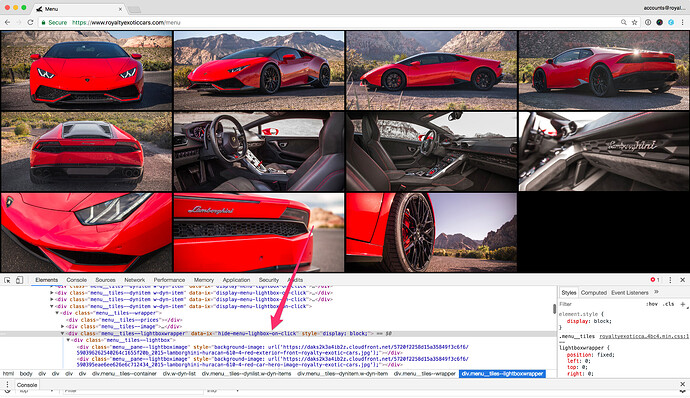This screenshot has width=690, height=398.
Task: Click the browser back arrow
Action: point(7,22)
